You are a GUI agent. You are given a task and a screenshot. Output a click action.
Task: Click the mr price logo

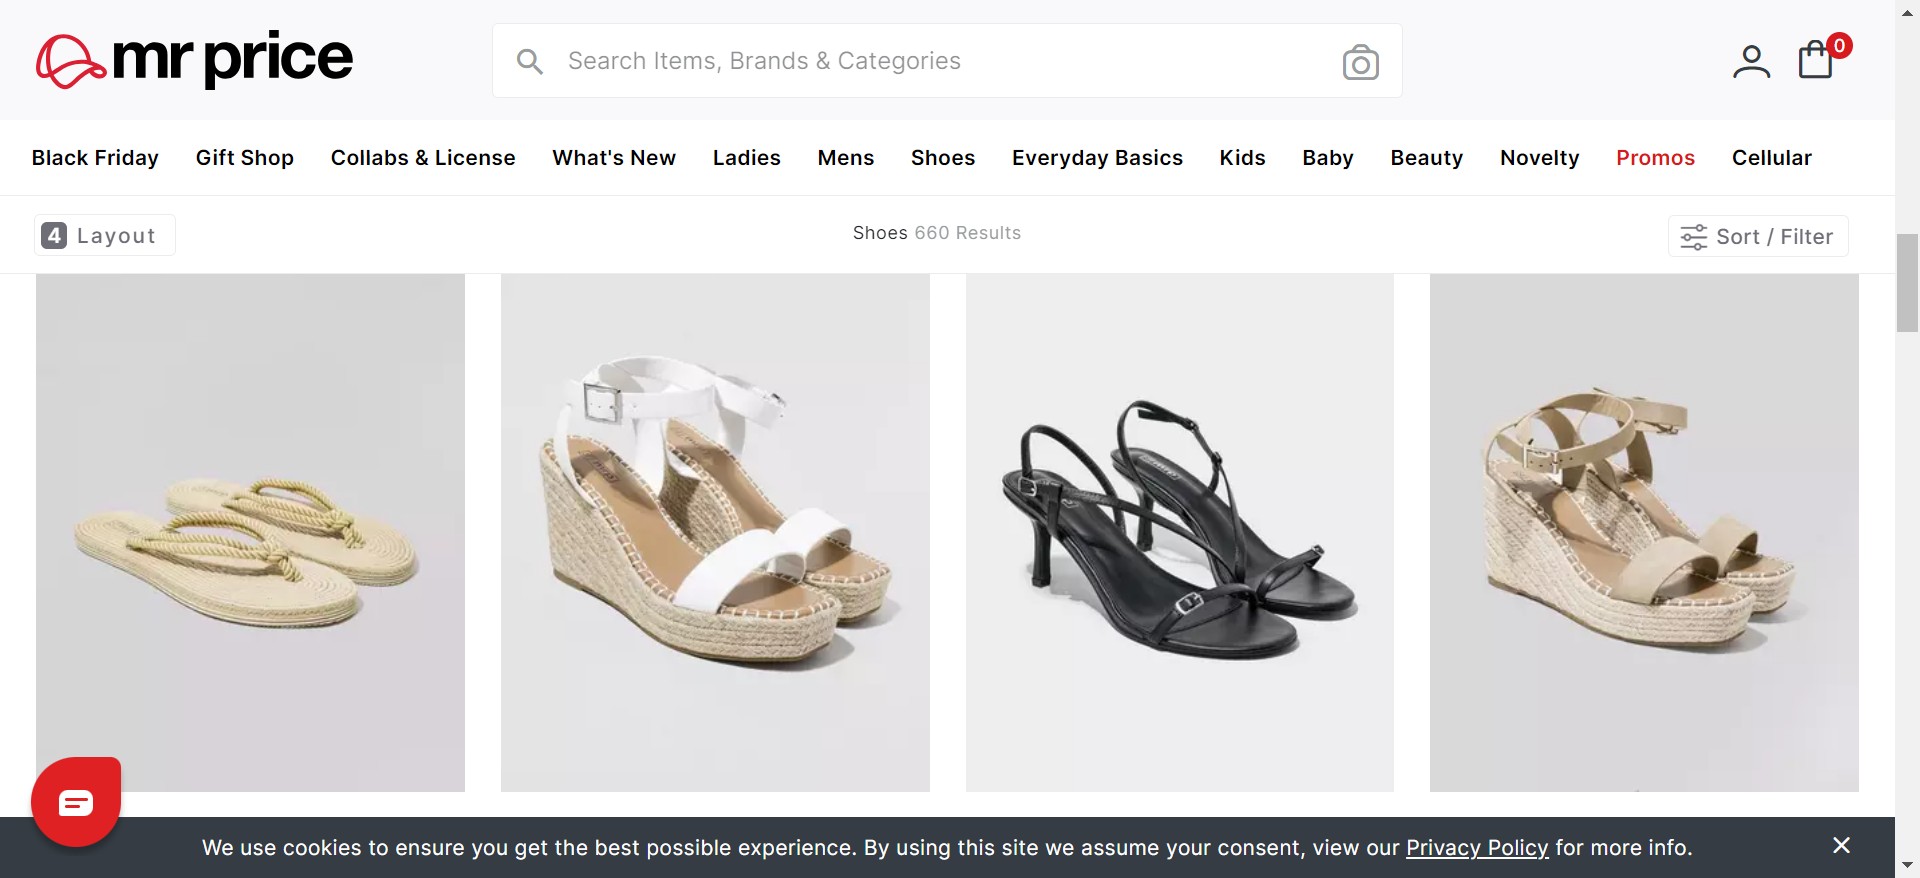pyautogui.click(x=194, y=60)
